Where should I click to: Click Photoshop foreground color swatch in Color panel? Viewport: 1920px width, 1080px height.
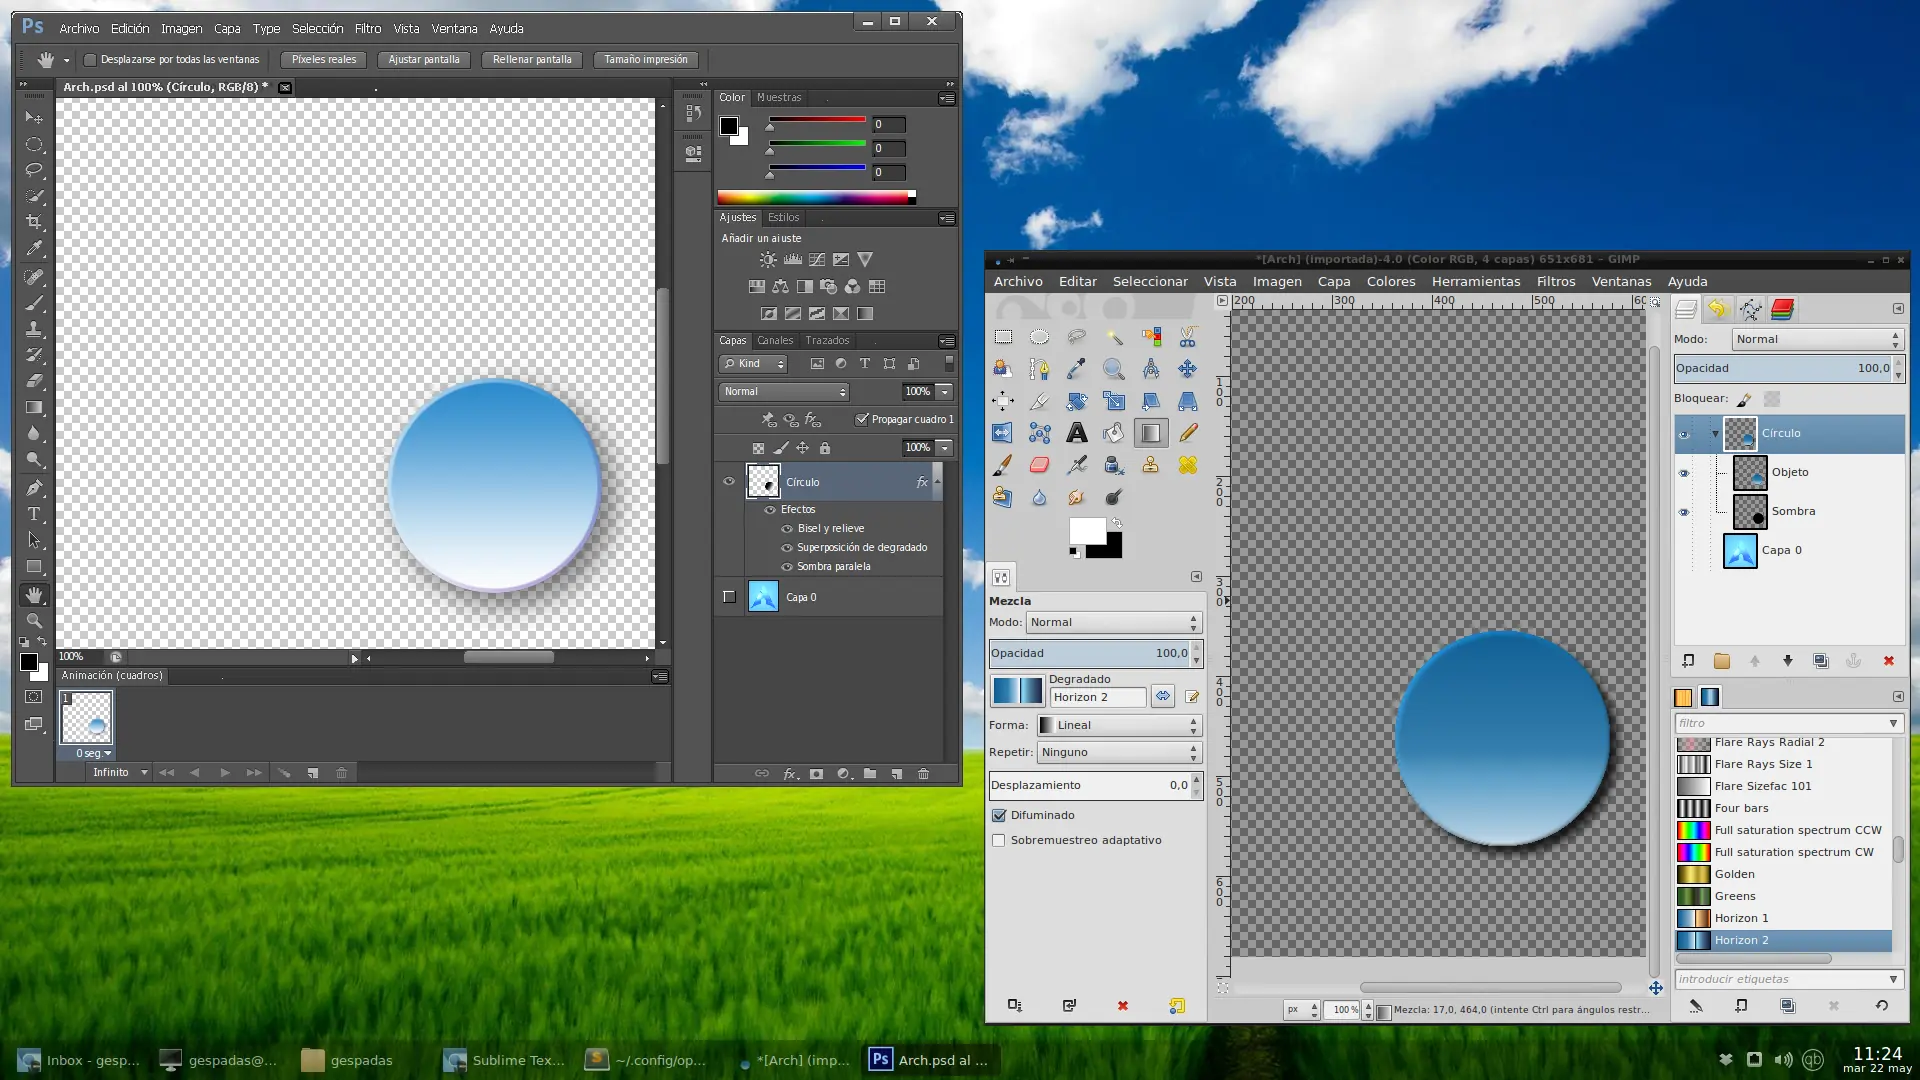pyautogui.click(x=729, y=126)
